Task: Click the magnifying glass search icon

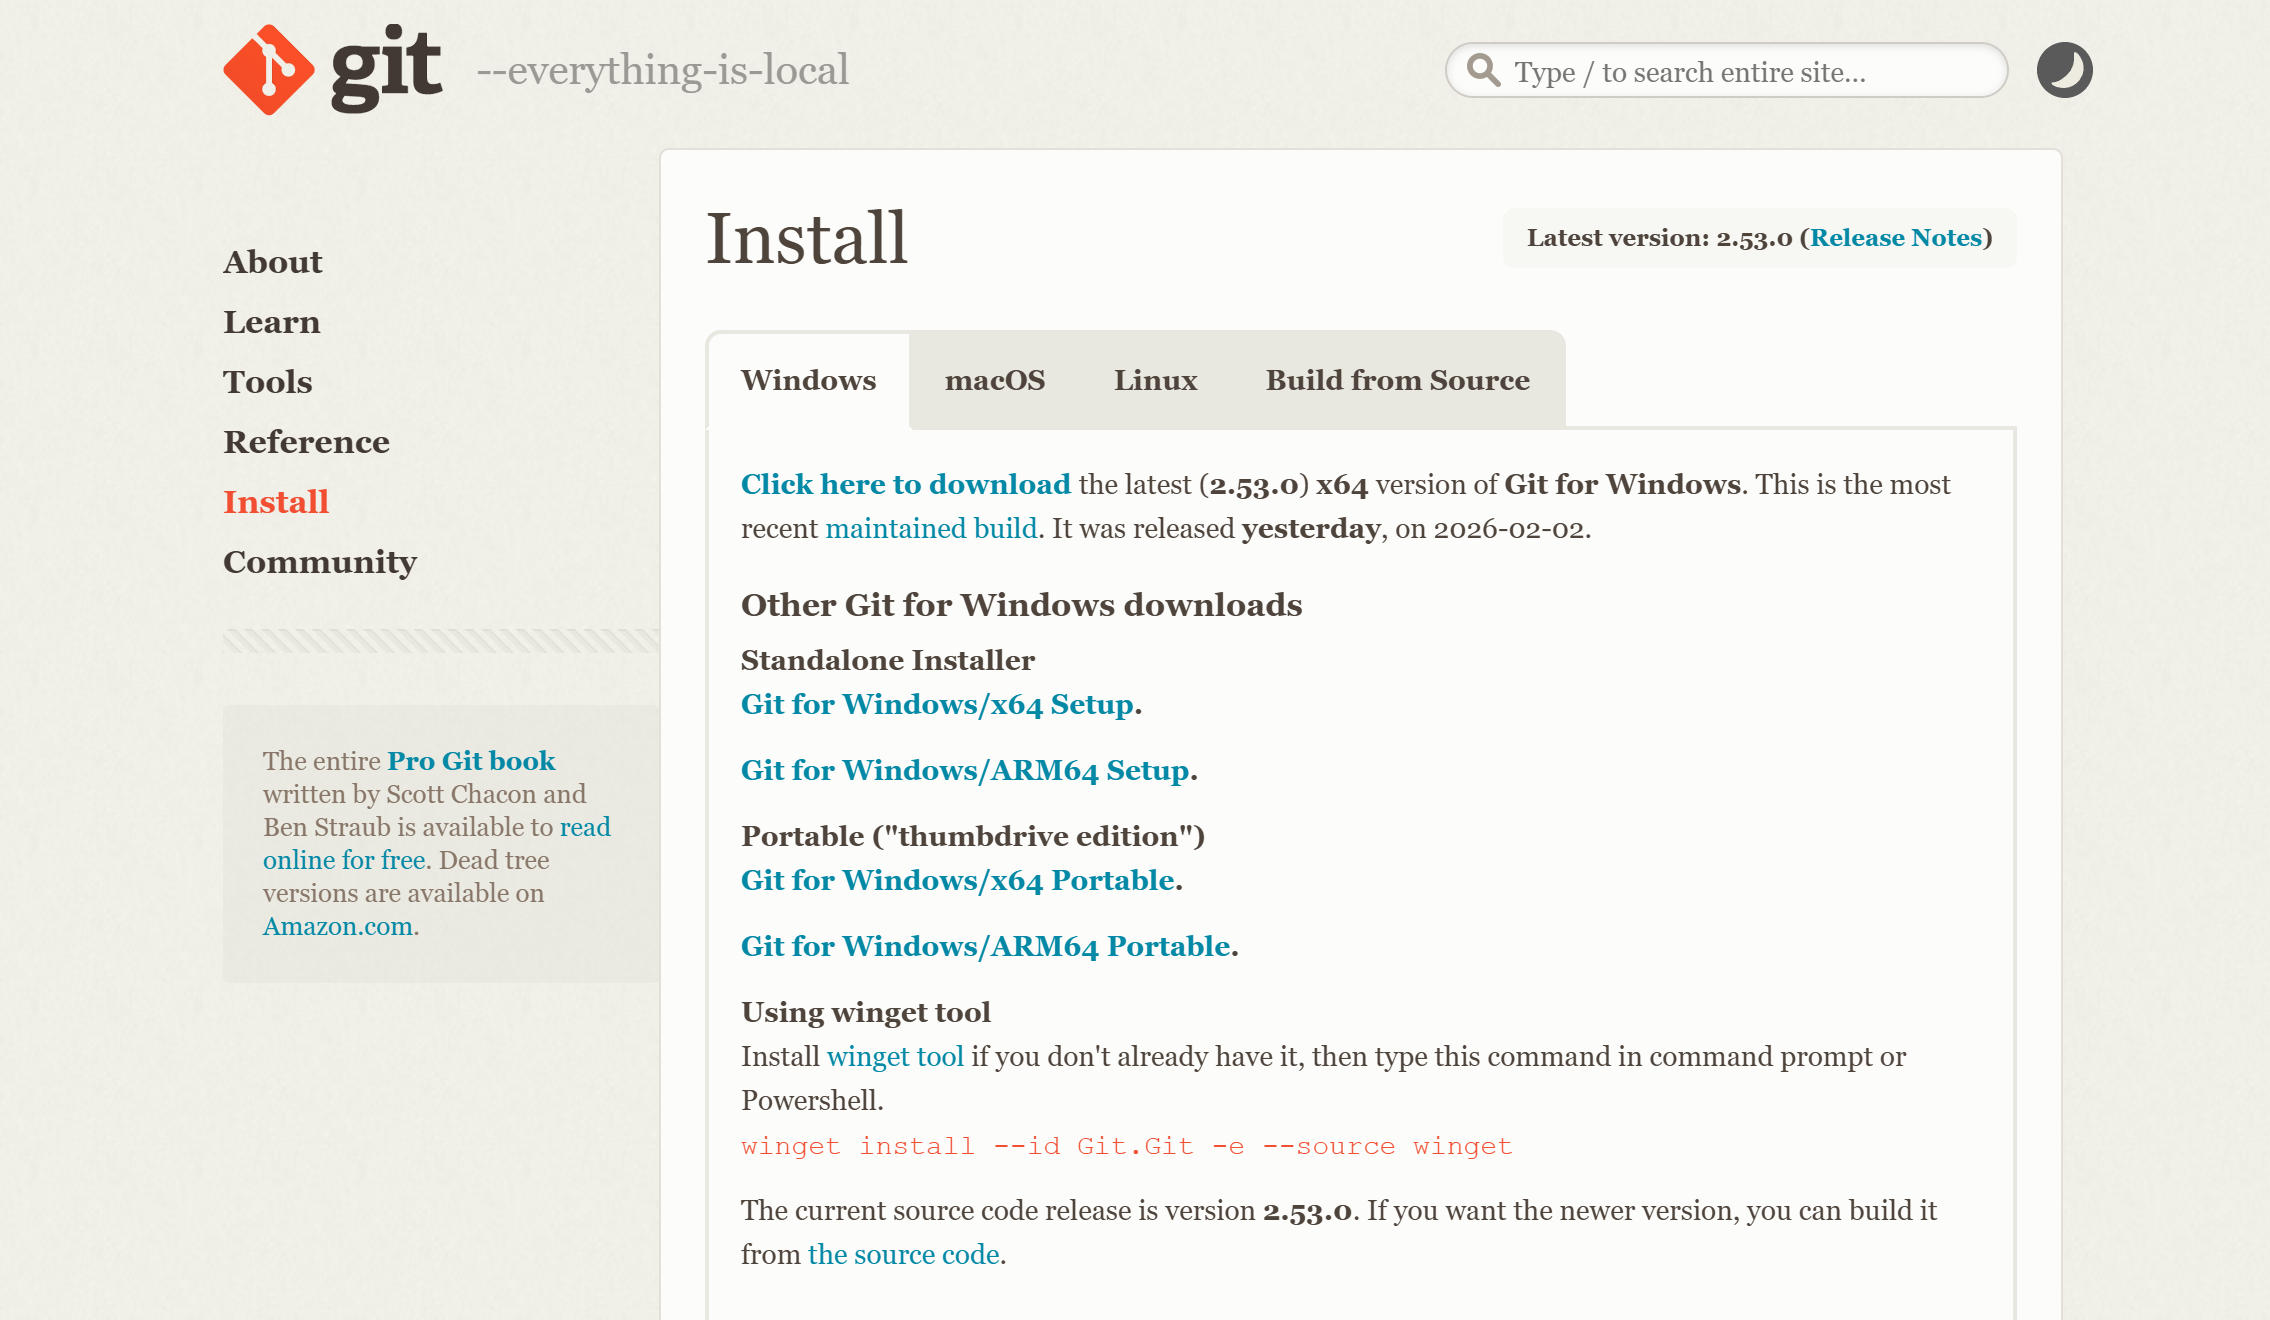Action: (x=1483, y=71)
